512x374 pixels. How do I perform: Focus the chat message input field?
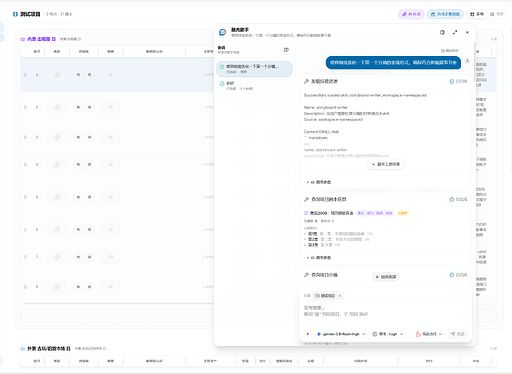pyautogui.click(x=386, y=312)
